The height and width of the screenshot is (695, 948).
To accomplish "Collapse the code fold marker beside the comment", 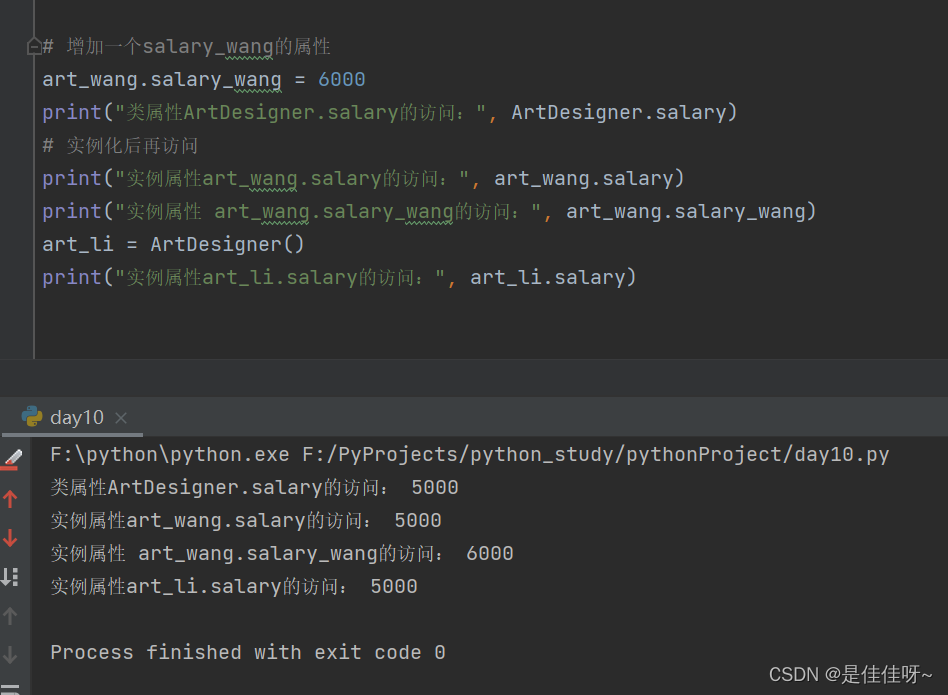I will [34, 46].
